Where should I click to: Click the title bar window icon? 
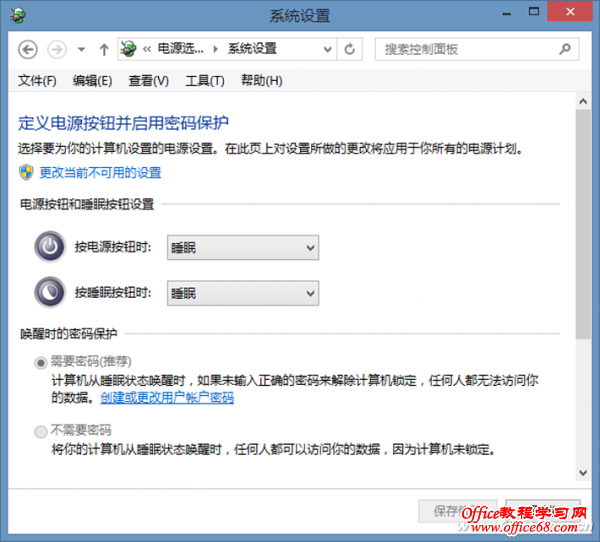pos(18,15)
